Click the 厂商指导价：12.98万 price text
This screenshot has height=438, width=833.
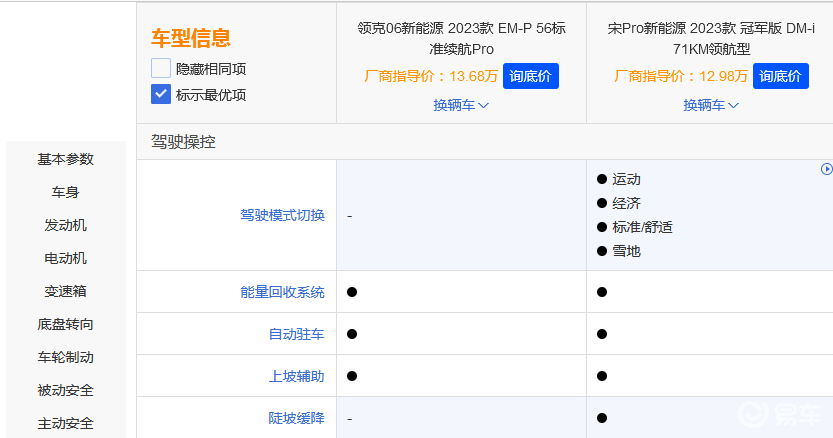click(681, 76)
